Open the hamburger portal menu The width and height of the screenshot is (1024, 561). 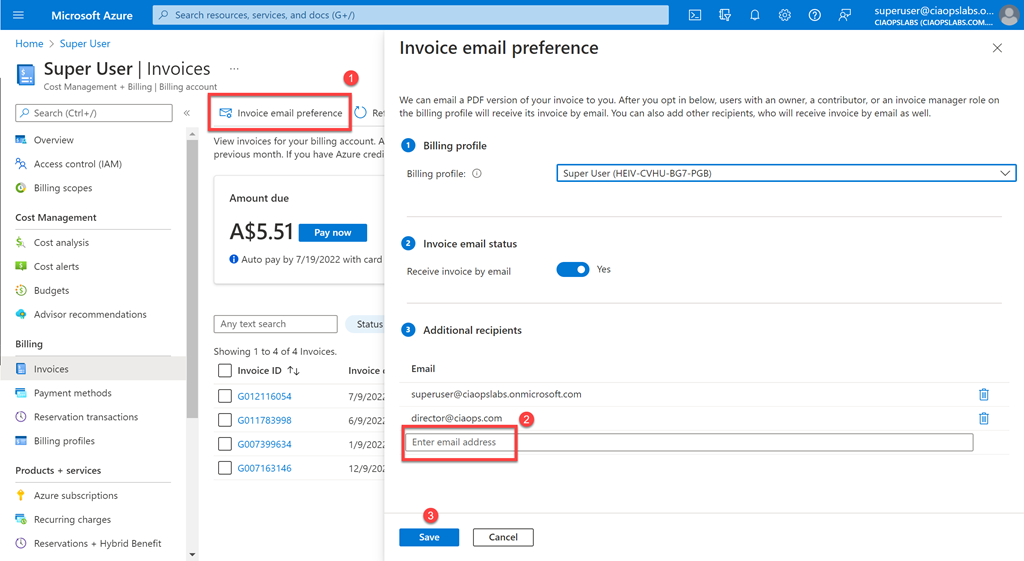coord(18,15)
